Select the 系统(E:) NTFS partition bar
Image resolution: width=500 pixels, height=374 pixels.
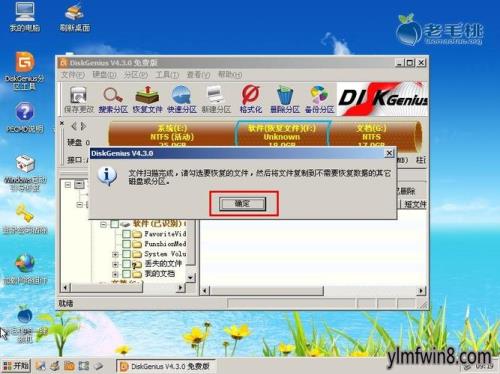point(172,135)
